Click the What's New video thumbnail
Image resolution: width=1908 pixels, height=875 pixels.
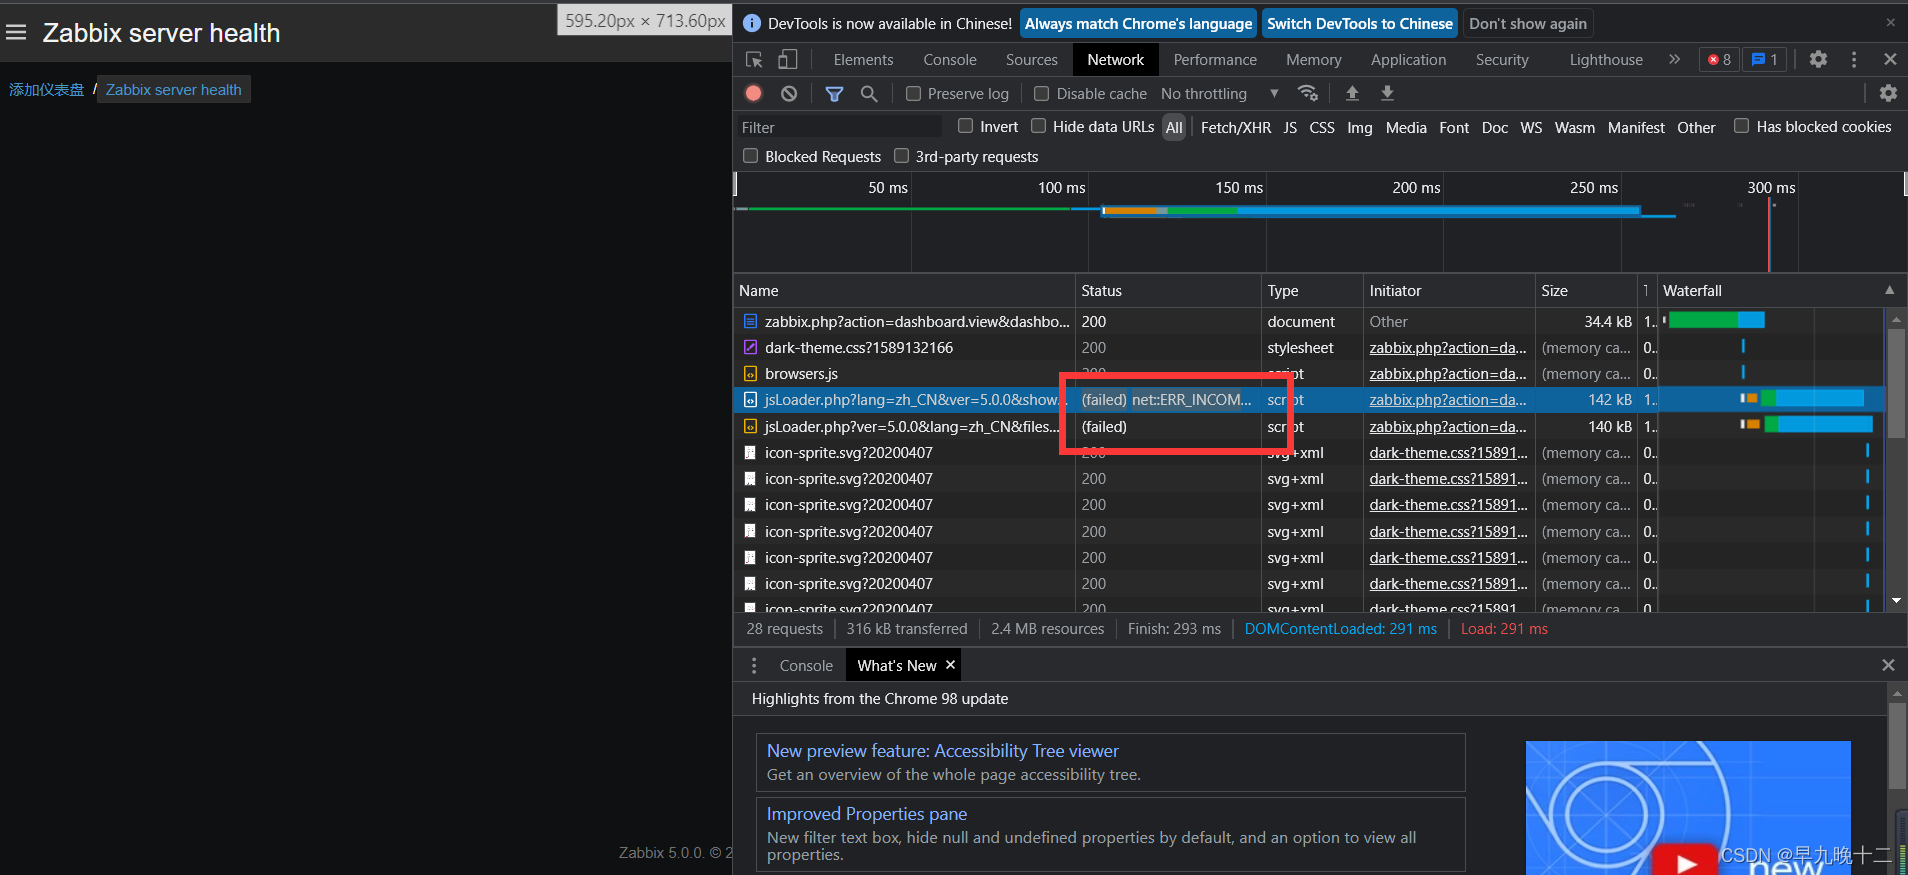point(1688,808)
